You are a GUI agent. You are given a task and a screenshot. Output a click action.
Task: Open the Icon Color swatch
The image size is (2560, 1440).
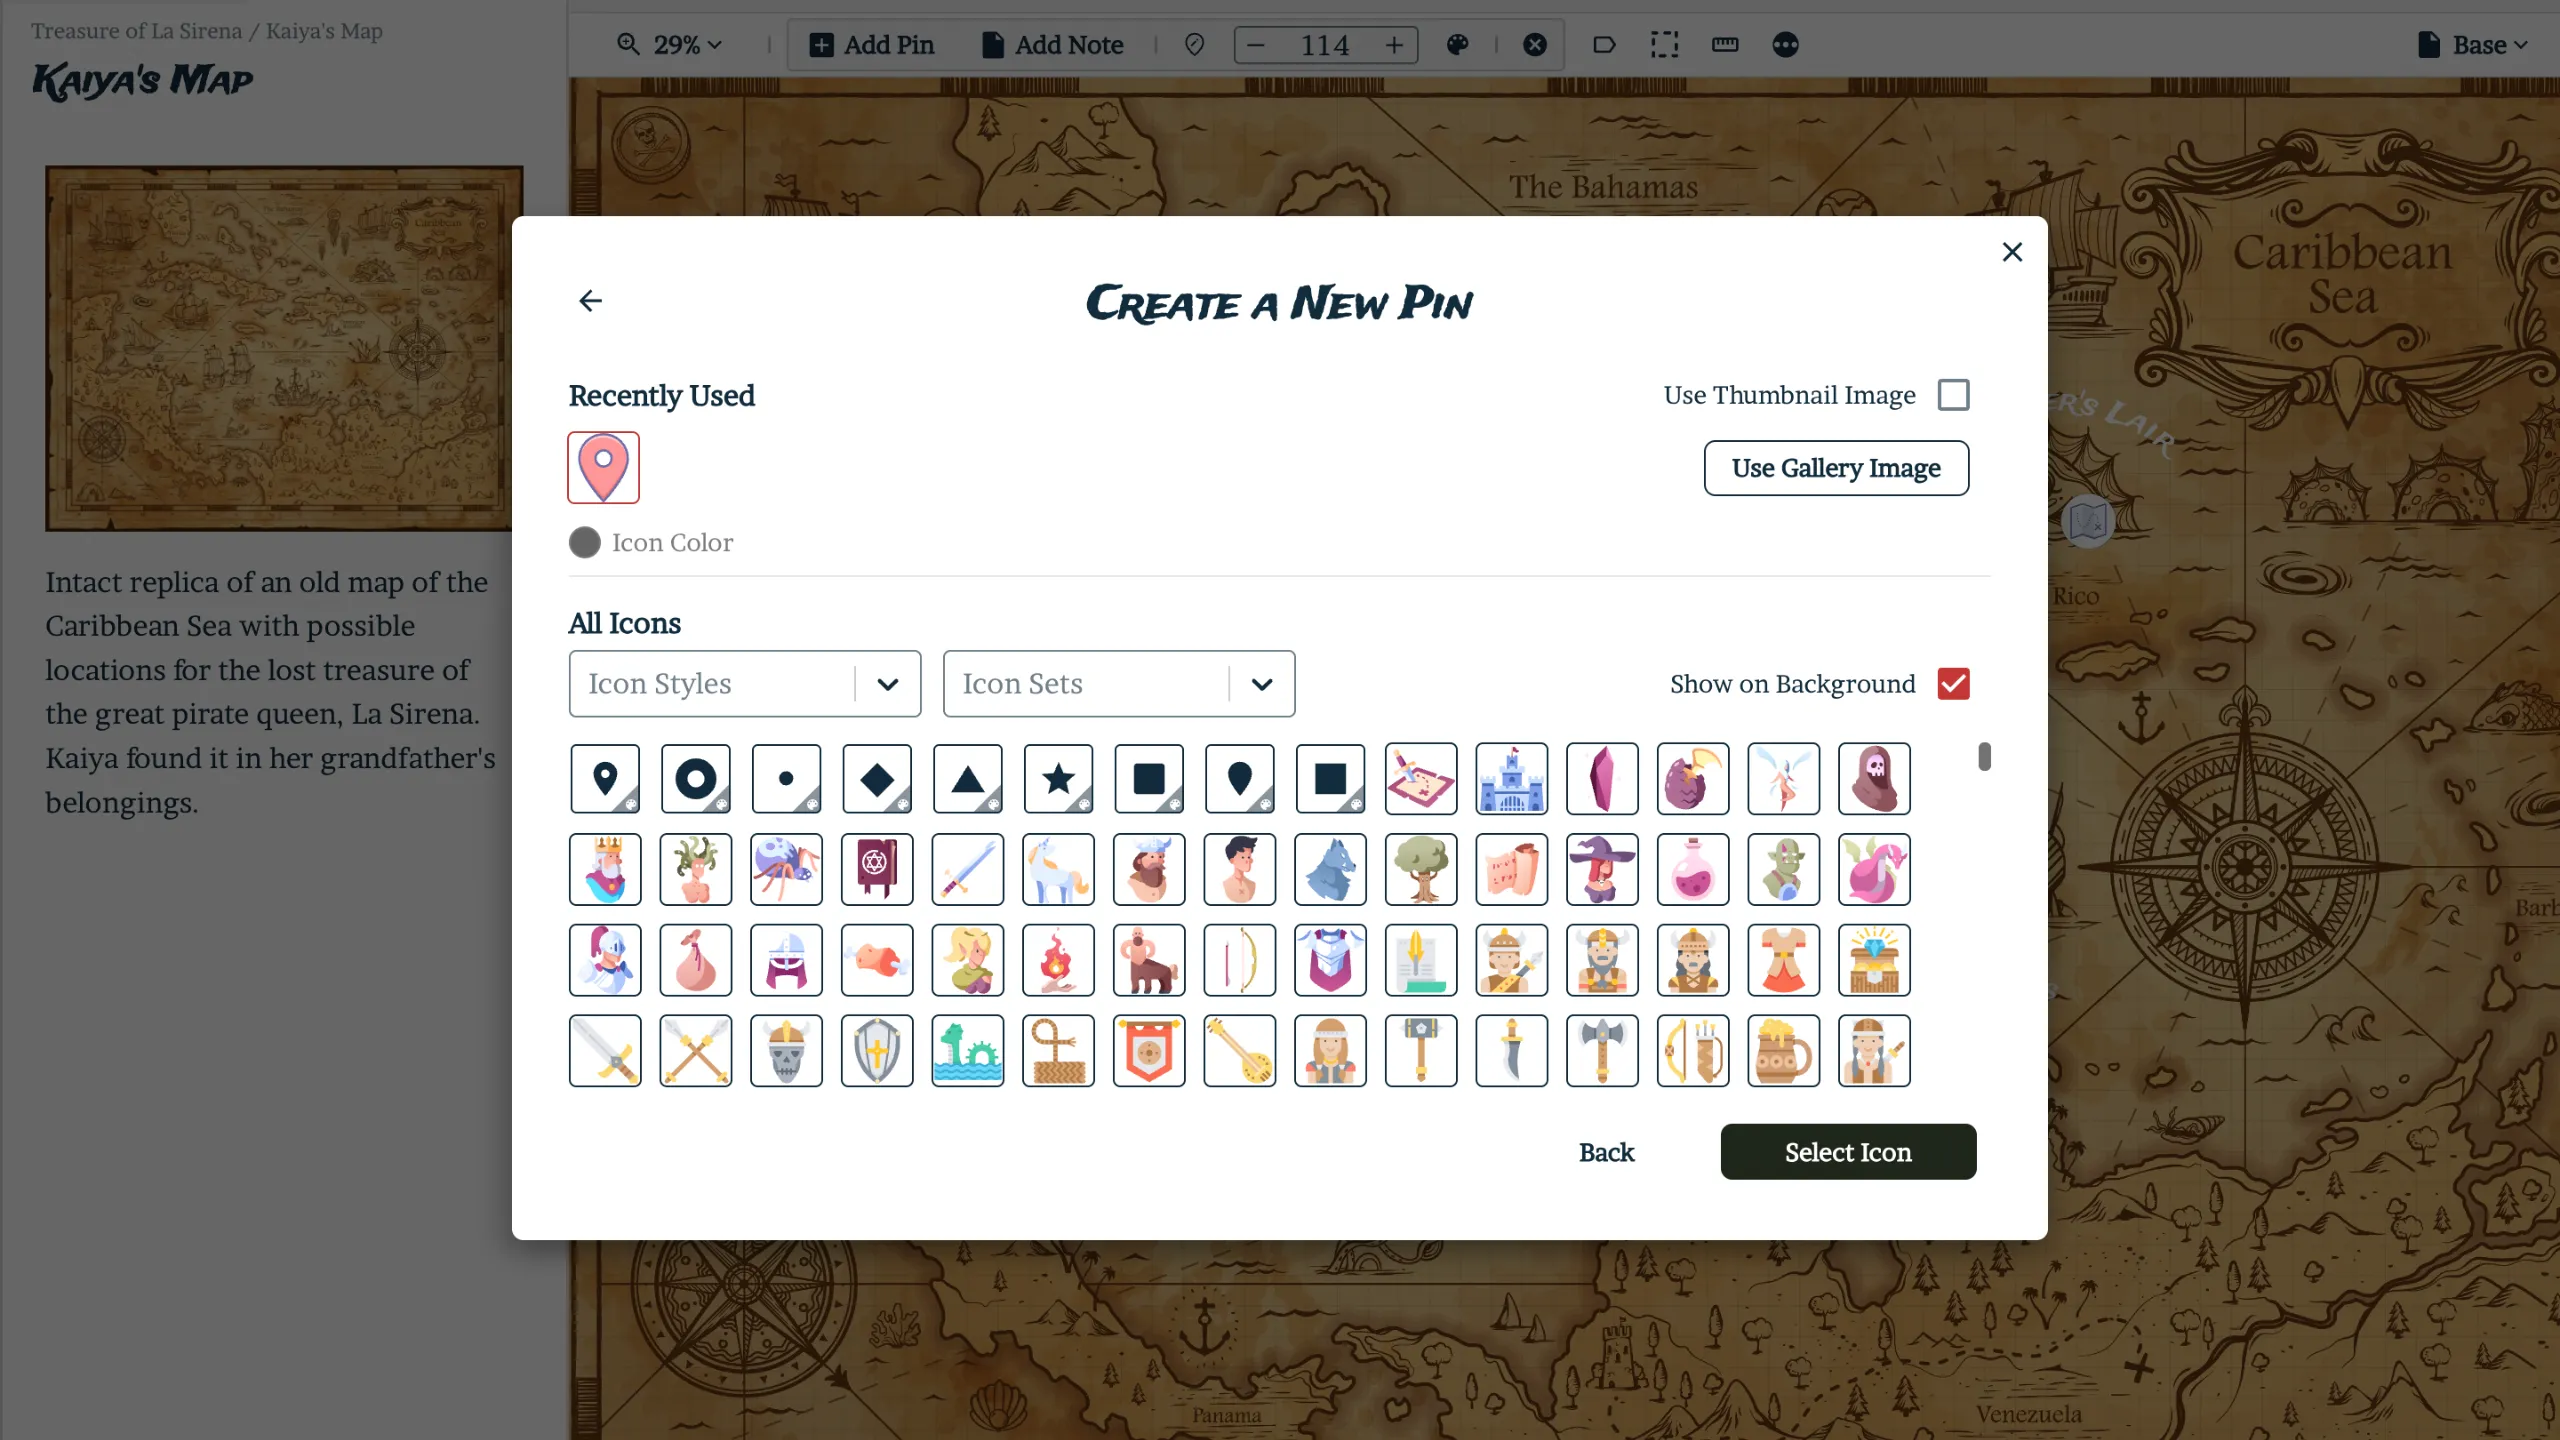tap(585, 543)
